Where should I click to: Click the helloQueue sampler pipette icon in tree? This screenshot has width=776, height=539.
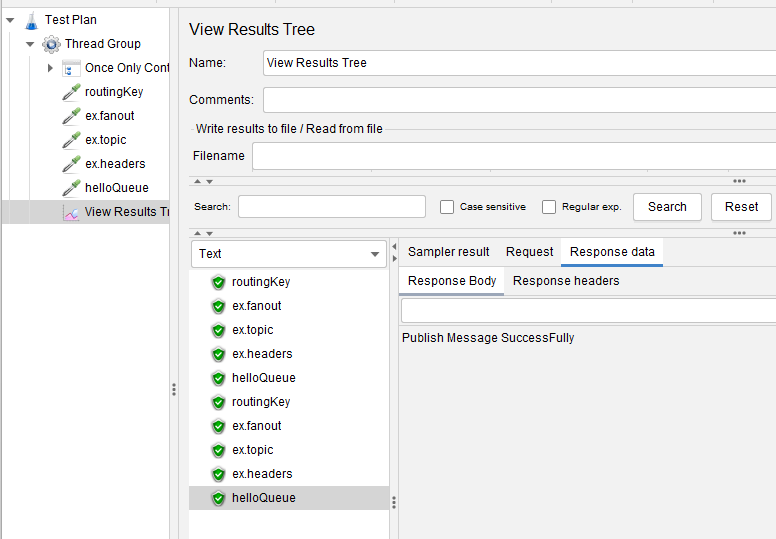(71, 188)
